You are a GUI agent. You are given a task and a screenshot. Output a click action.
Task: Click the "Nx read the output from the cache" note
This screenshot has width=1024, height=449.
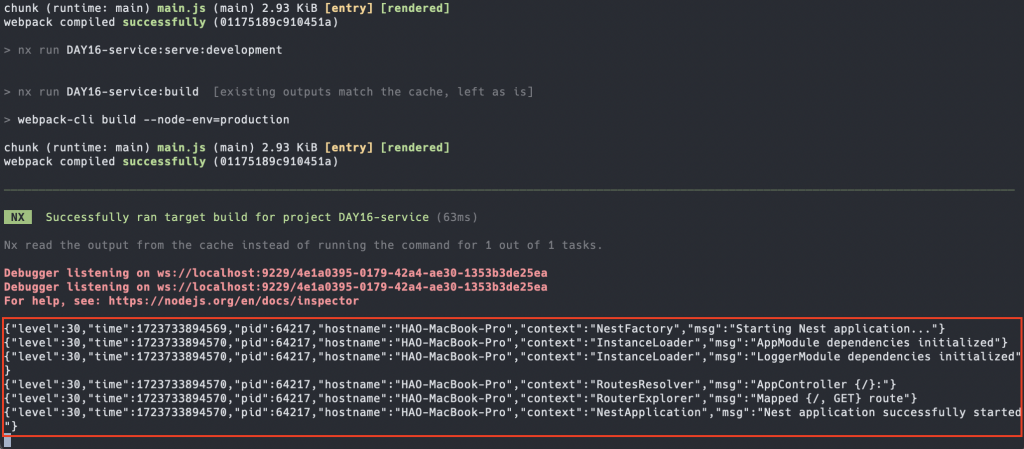coord(303,245)
